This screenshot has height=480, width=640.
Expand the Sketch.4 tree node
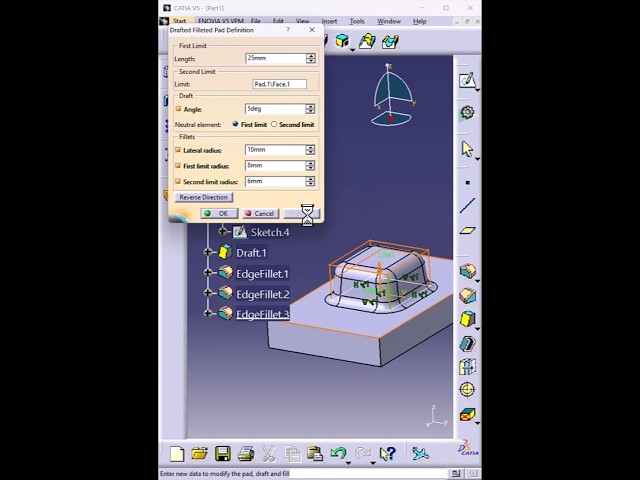coord(222,231)
